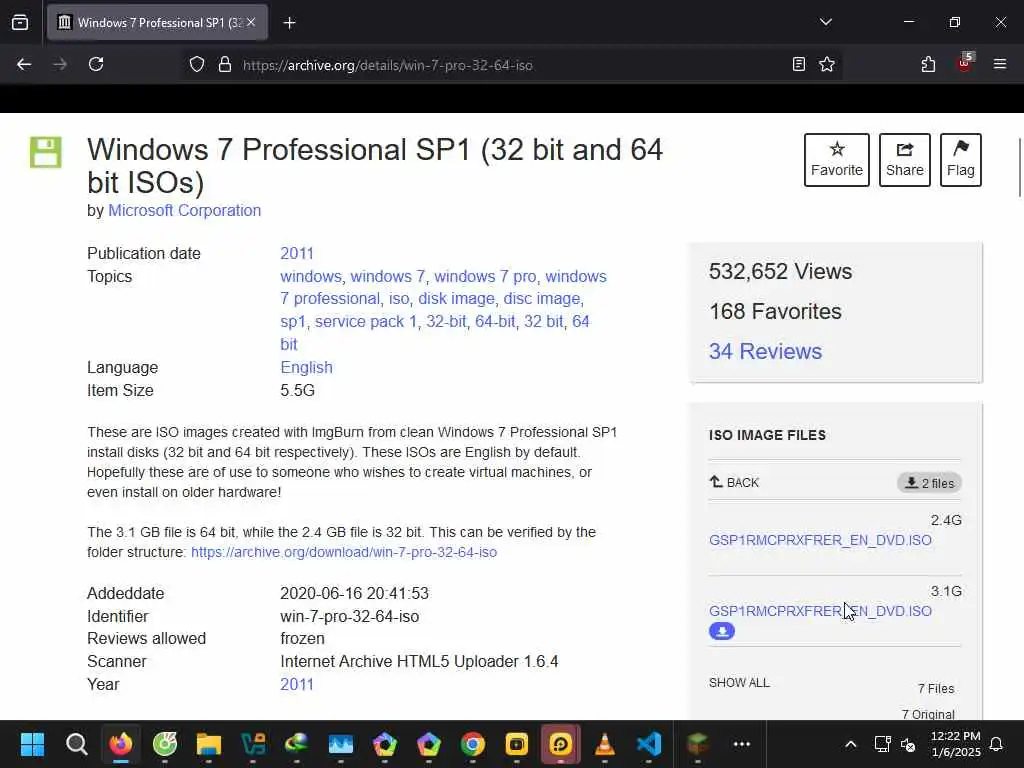Click the Share button

click(x=904, y=160)
